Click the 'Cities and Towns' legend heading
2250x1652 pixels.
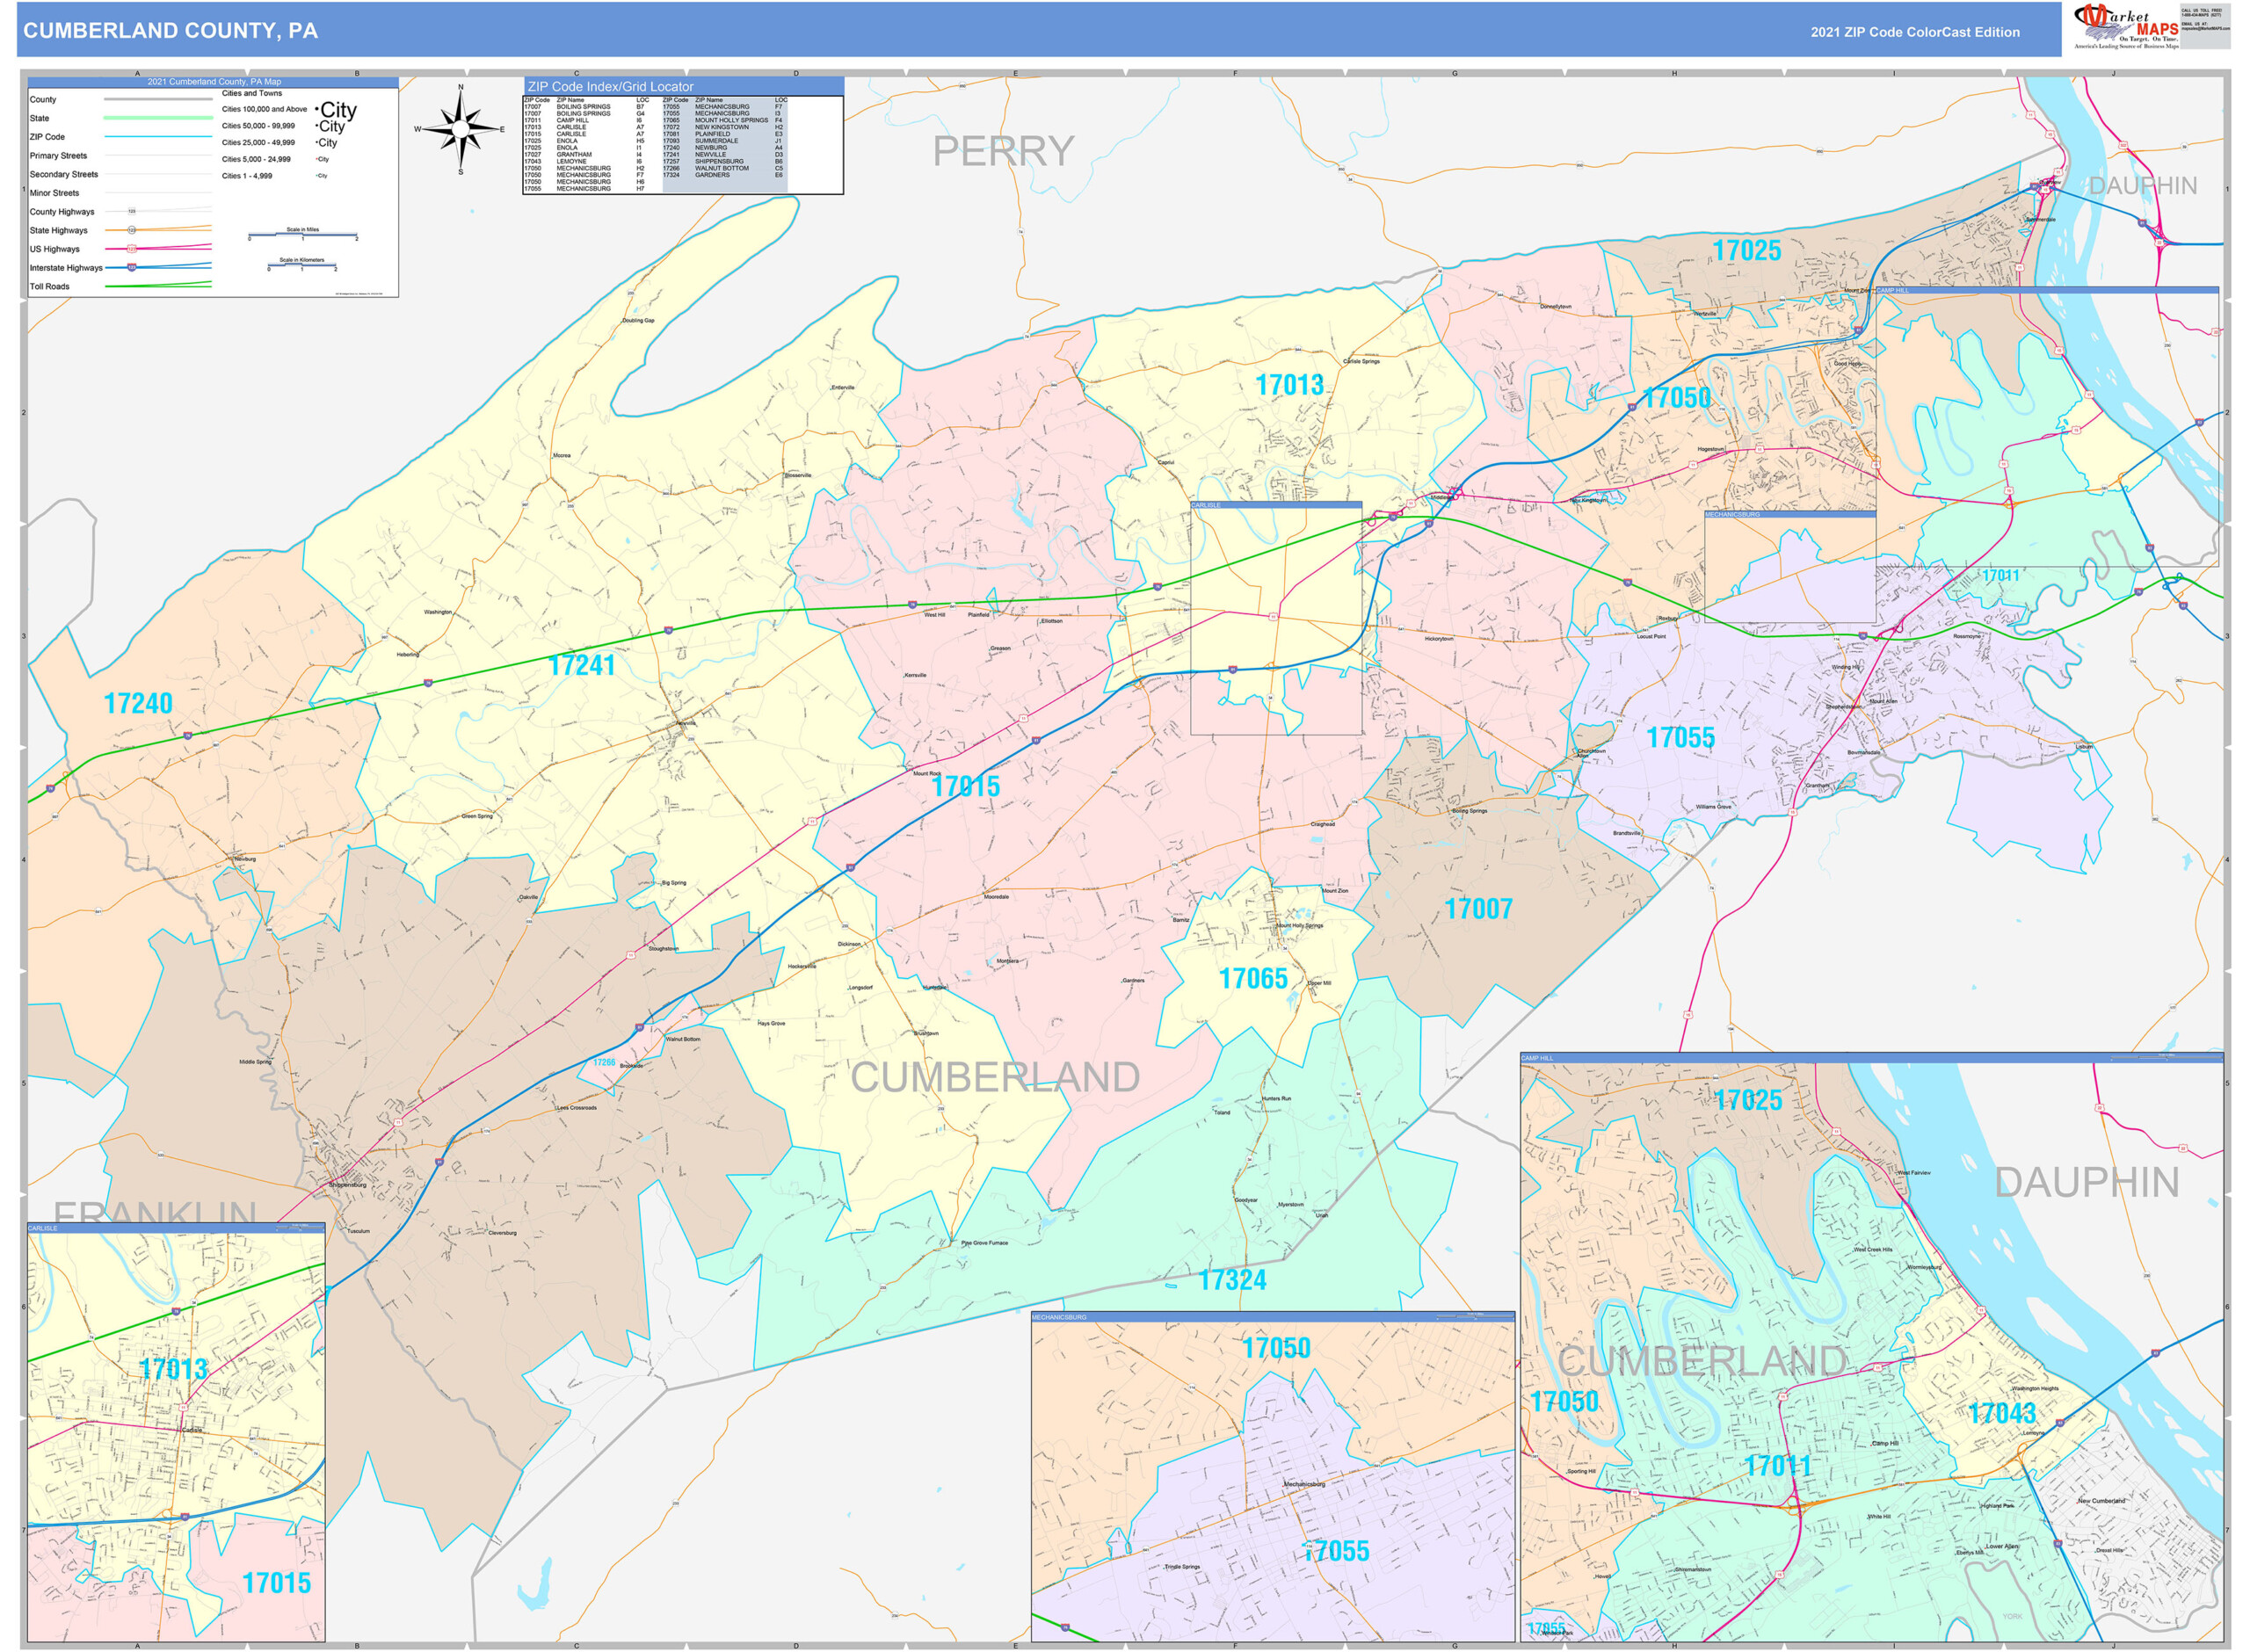click(x=252, y=93)
